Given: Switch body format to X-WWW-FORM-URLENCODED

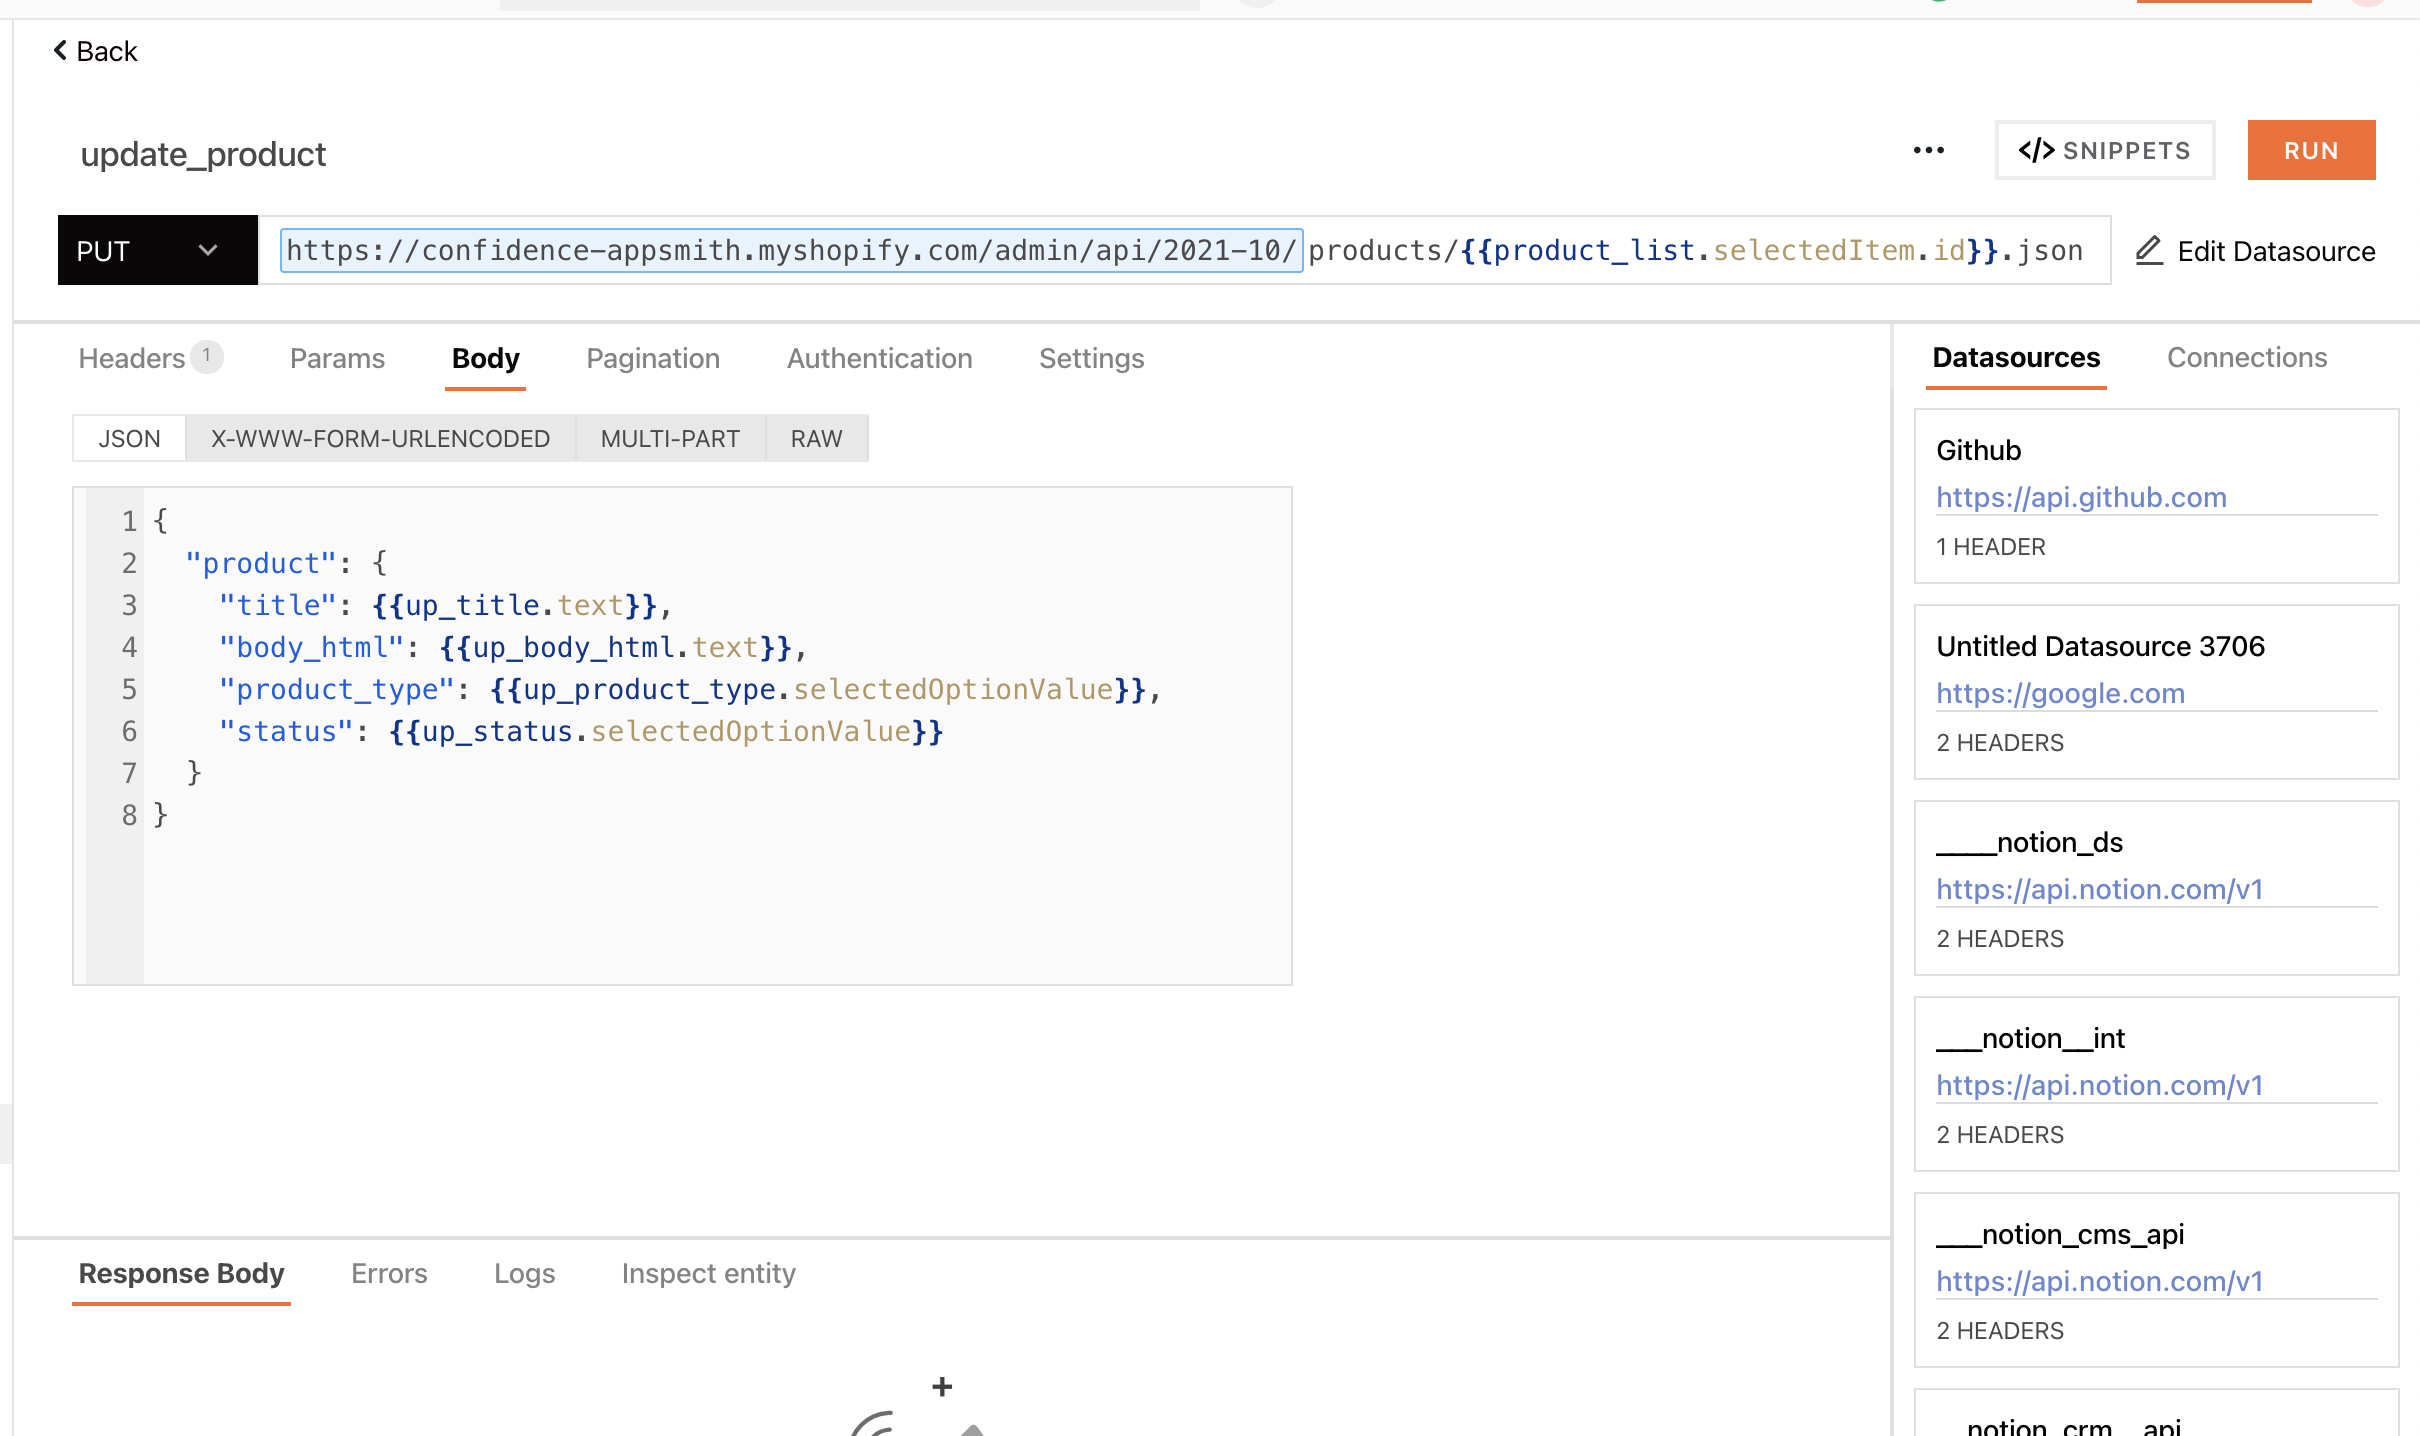Looking at the screenshot, I should tap(380, 438).
